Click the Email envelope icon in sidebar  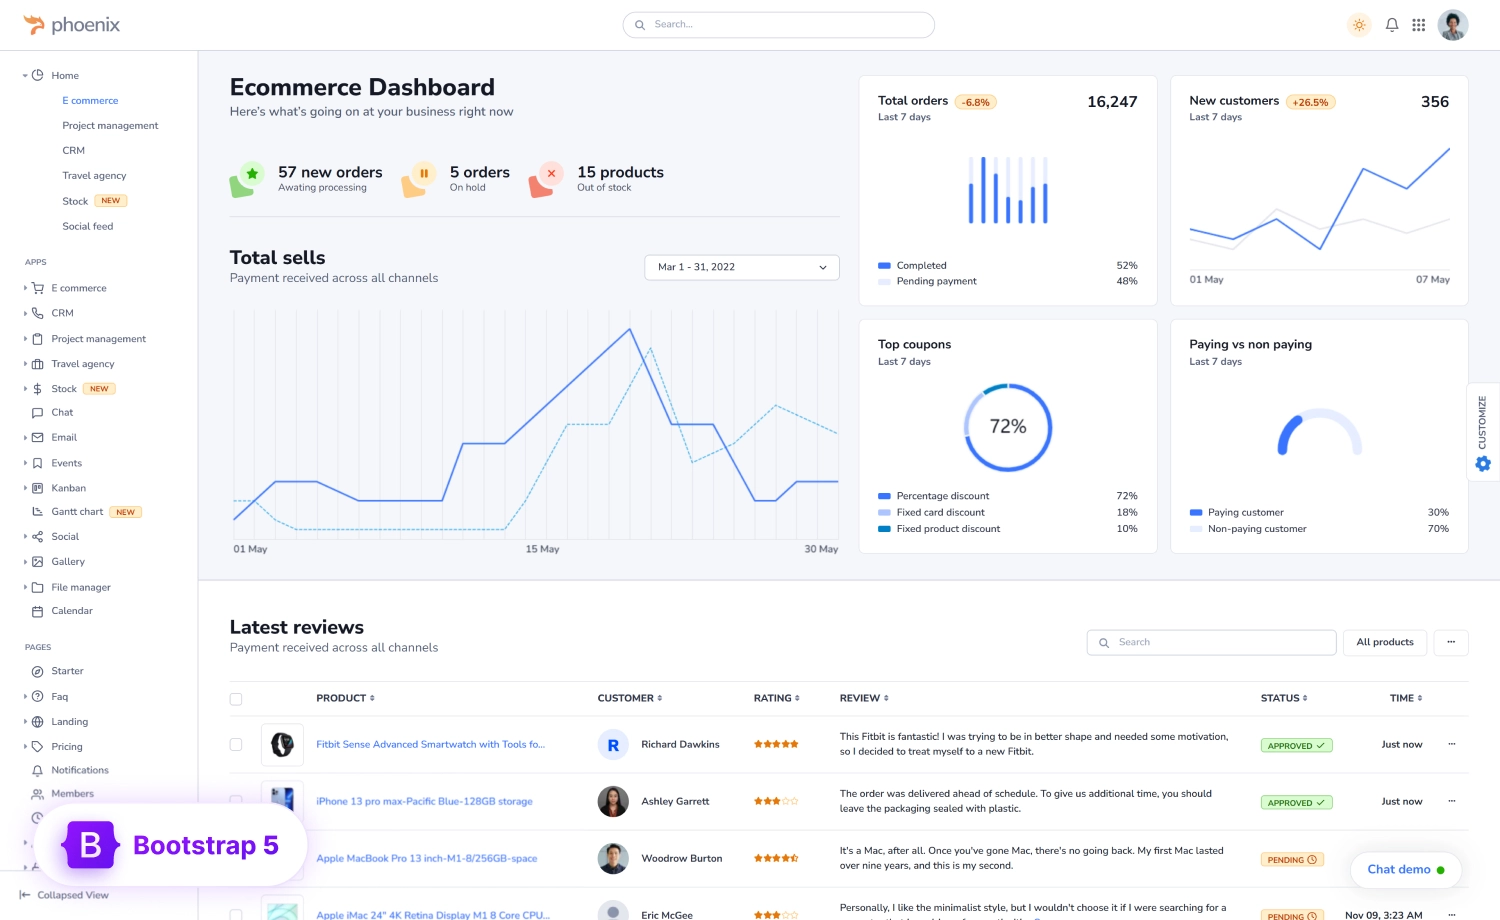point(37,438)
